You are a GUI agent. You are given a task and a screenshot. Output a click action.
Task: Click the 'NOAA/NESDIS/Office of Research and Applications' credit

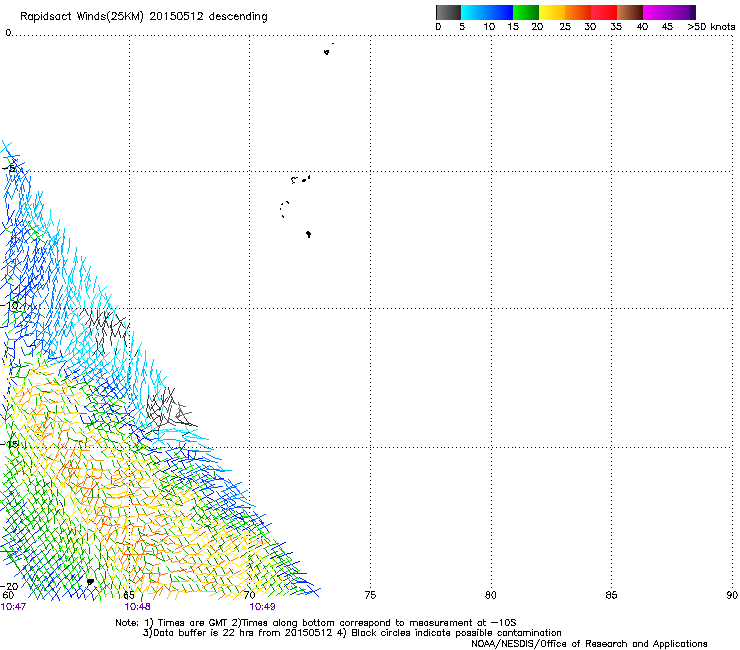pos(589,644)
